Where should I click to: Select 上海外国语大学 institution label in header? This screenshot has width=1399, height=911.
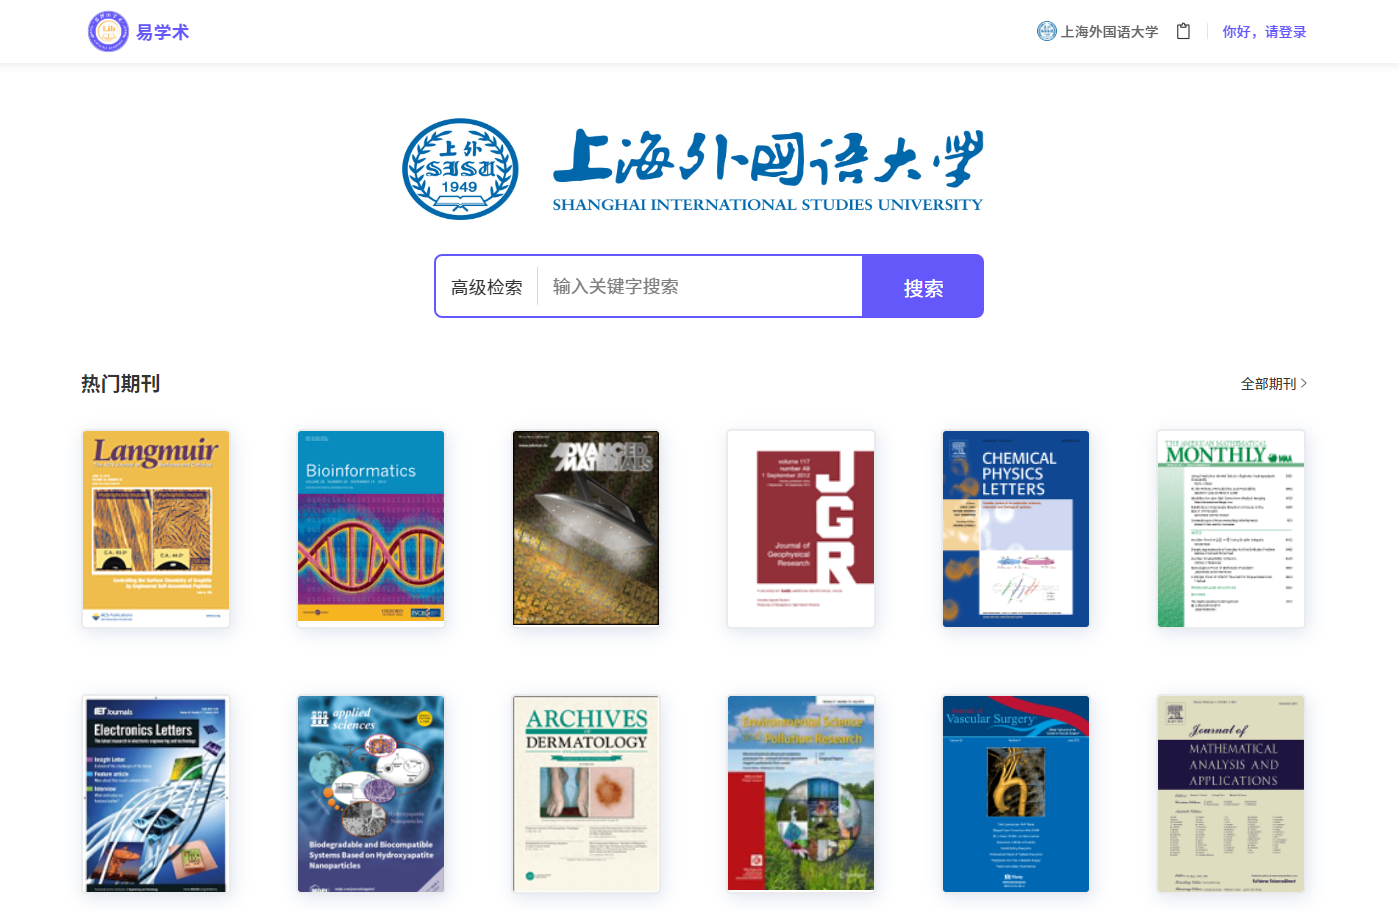pos(1109,31)
